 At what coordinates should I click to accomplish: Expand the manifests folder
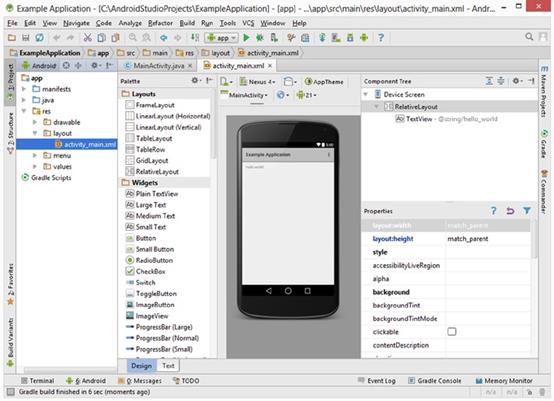pyautogui.click(x=24, y=89)
